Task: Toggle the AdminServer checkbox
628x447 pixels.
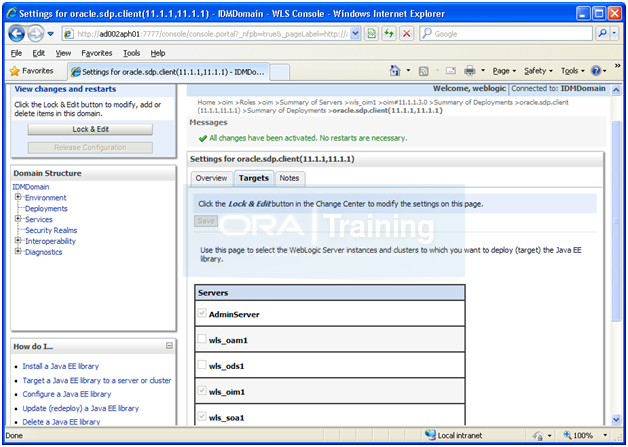Action: tap(202, 313)
